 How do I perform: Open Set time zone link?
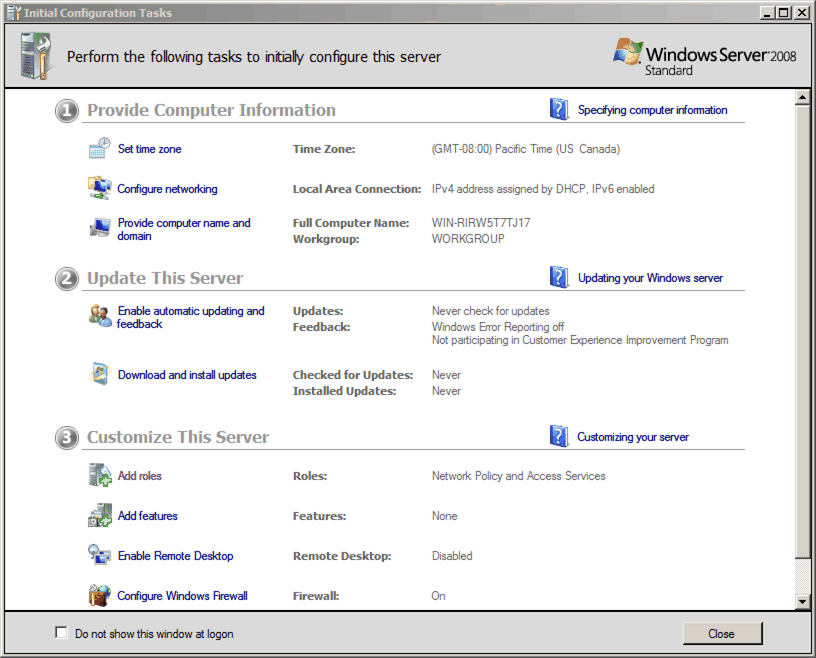149,149
